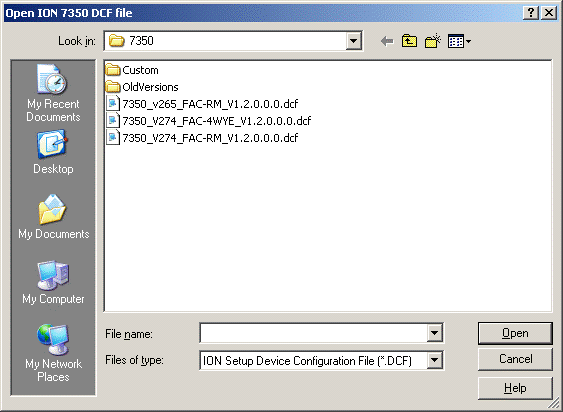Go to Desktop in places bar
Screen dimensions: 563x412
coord(53,152)
